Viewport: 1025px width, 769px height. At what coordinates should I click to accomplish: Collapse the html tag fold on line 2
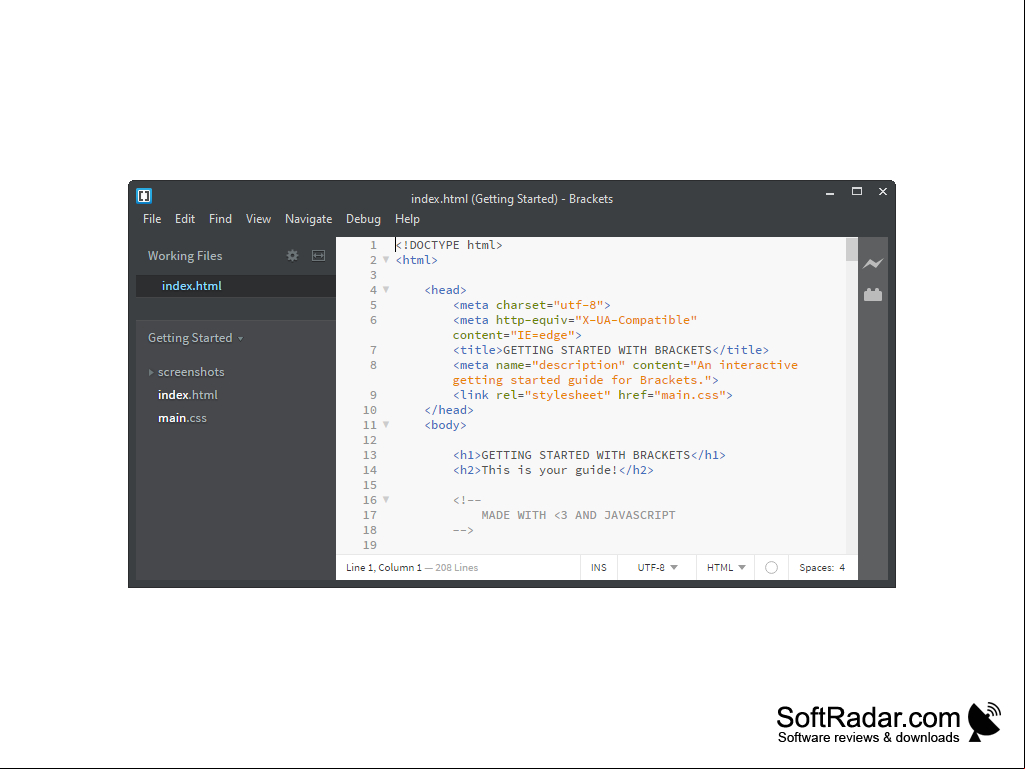tap(386, 260)
